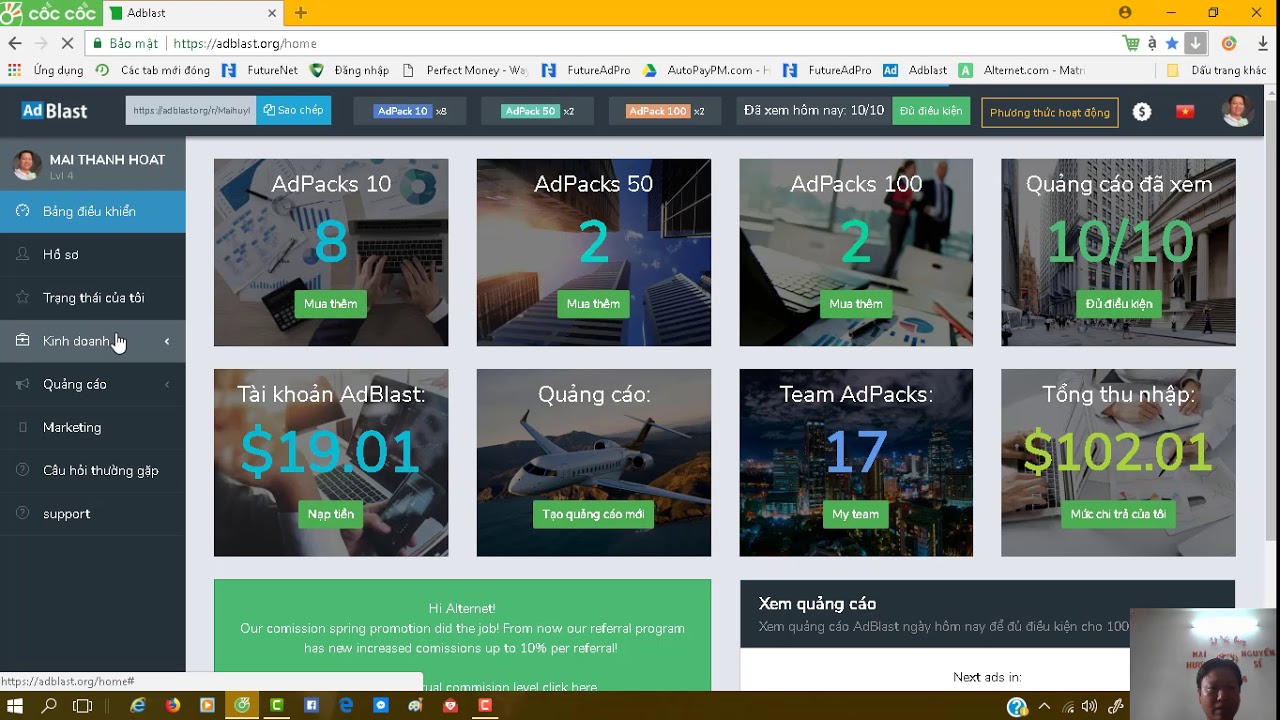This screenshot has width=1280, height=720.
Task: Click the taskbar search magnifier
Action: 49,706
